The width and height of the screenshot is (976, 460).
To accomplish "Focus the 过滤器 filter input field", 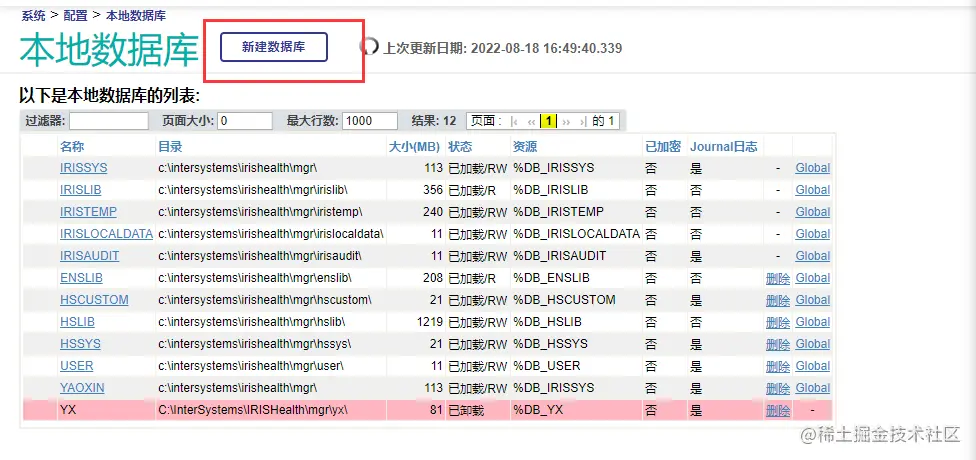I will click(109, 121).
